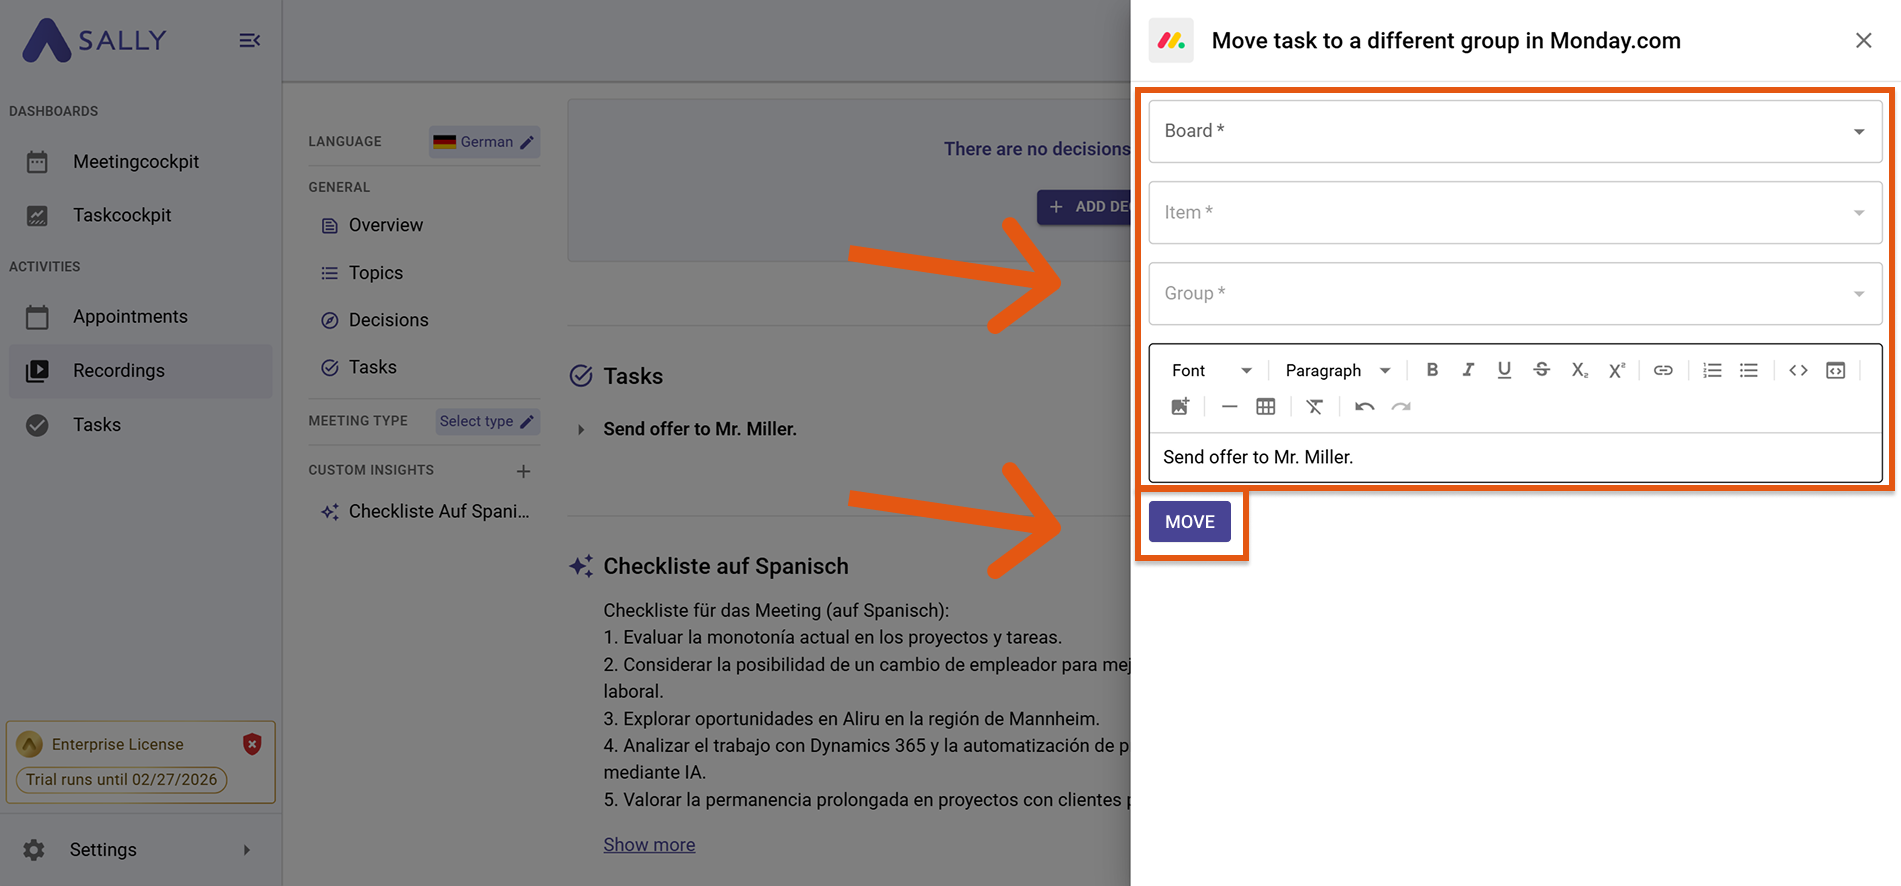Click the undo arrow in editor
The height and width of the screenshot is (886, 1901).
click(1364, 406)
